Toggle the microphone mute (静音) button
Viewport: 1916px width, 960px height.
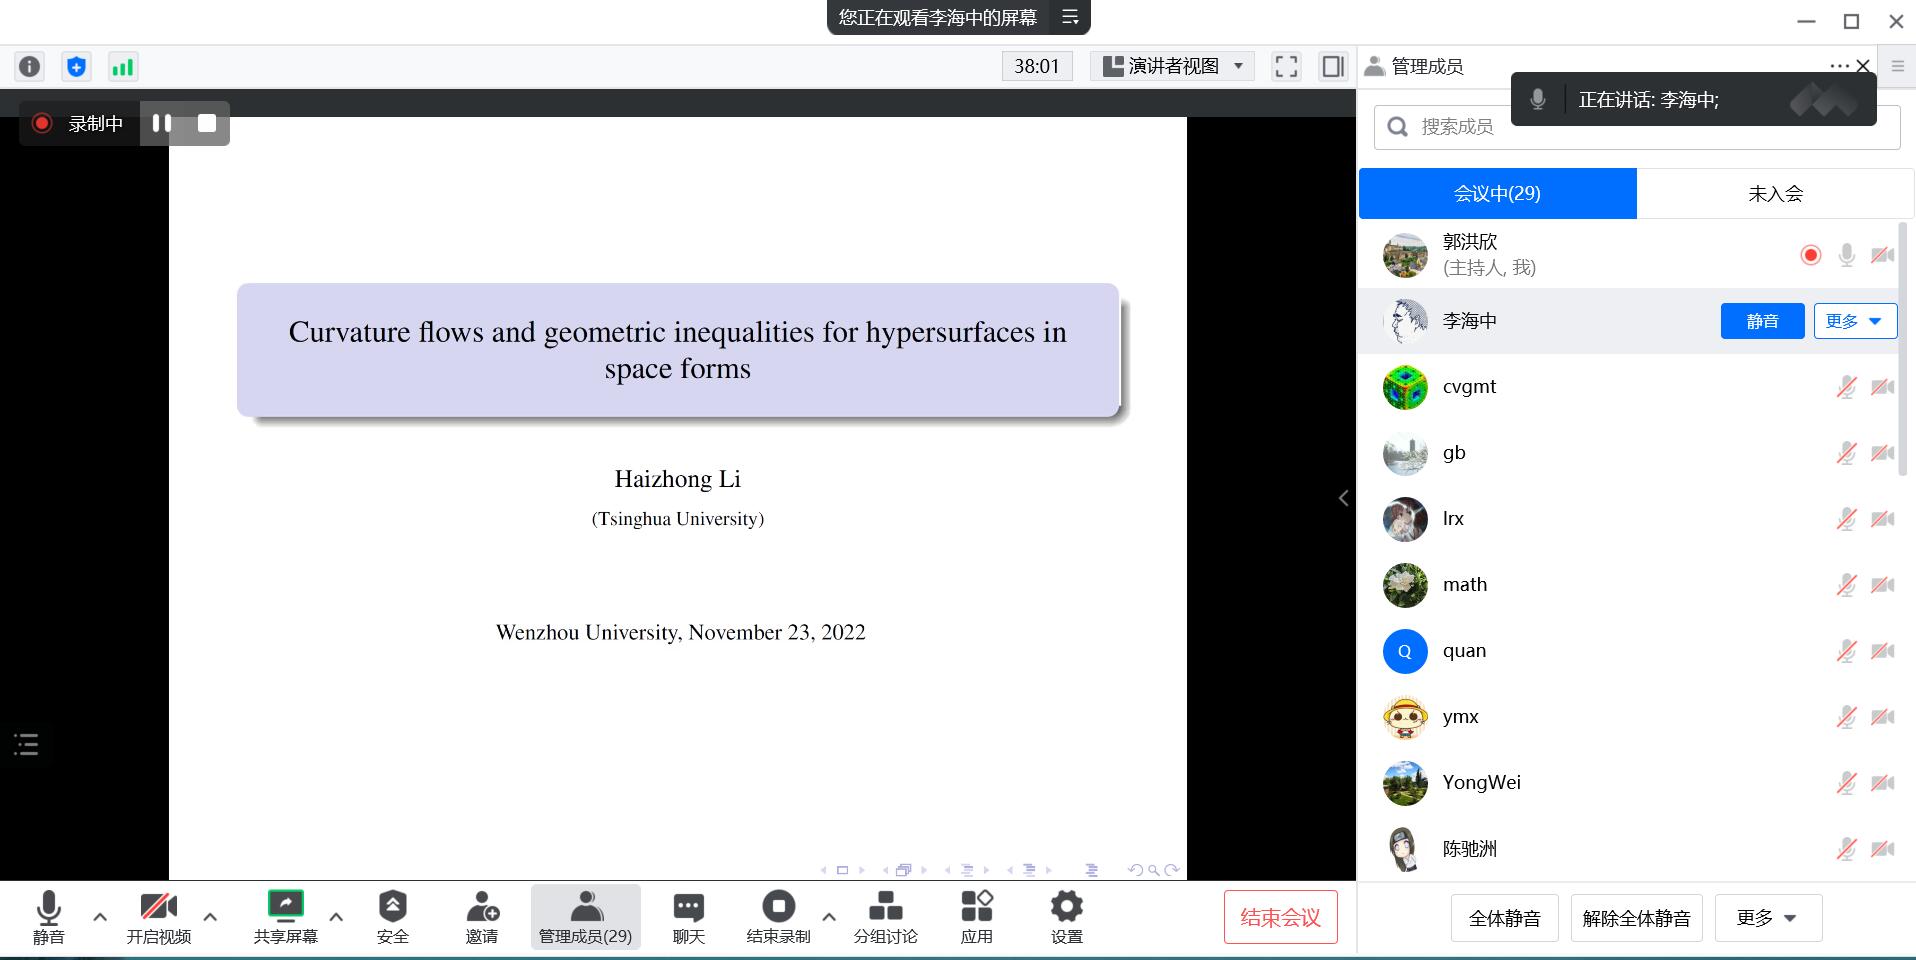[48, 917]
